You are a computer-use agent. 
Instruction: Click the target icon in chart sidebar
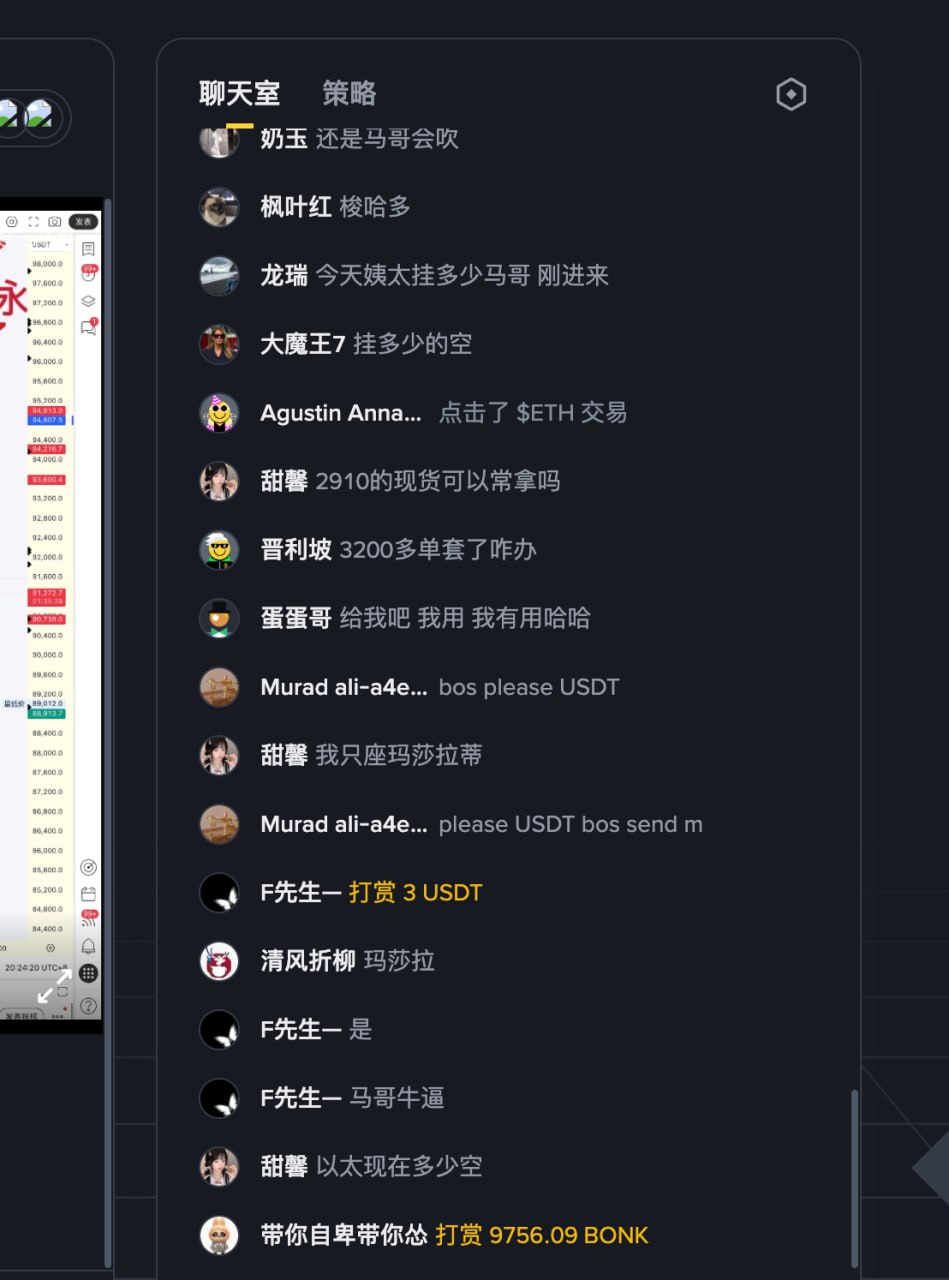[x=88, y=867]
